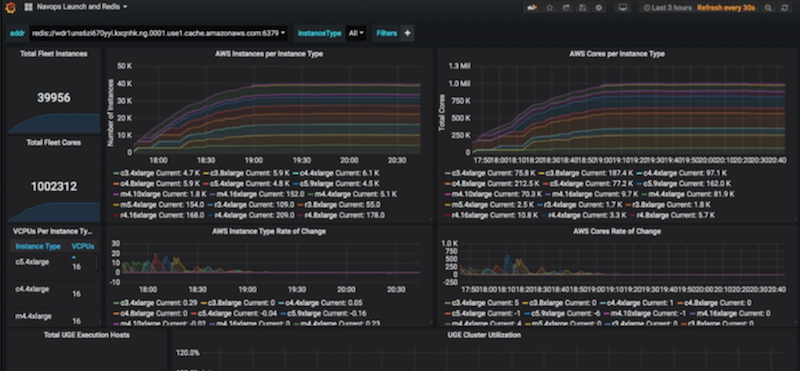The width and height of the screenshot is (800, 371).
Task: Click the addr variable label
Action: [17, 33]
